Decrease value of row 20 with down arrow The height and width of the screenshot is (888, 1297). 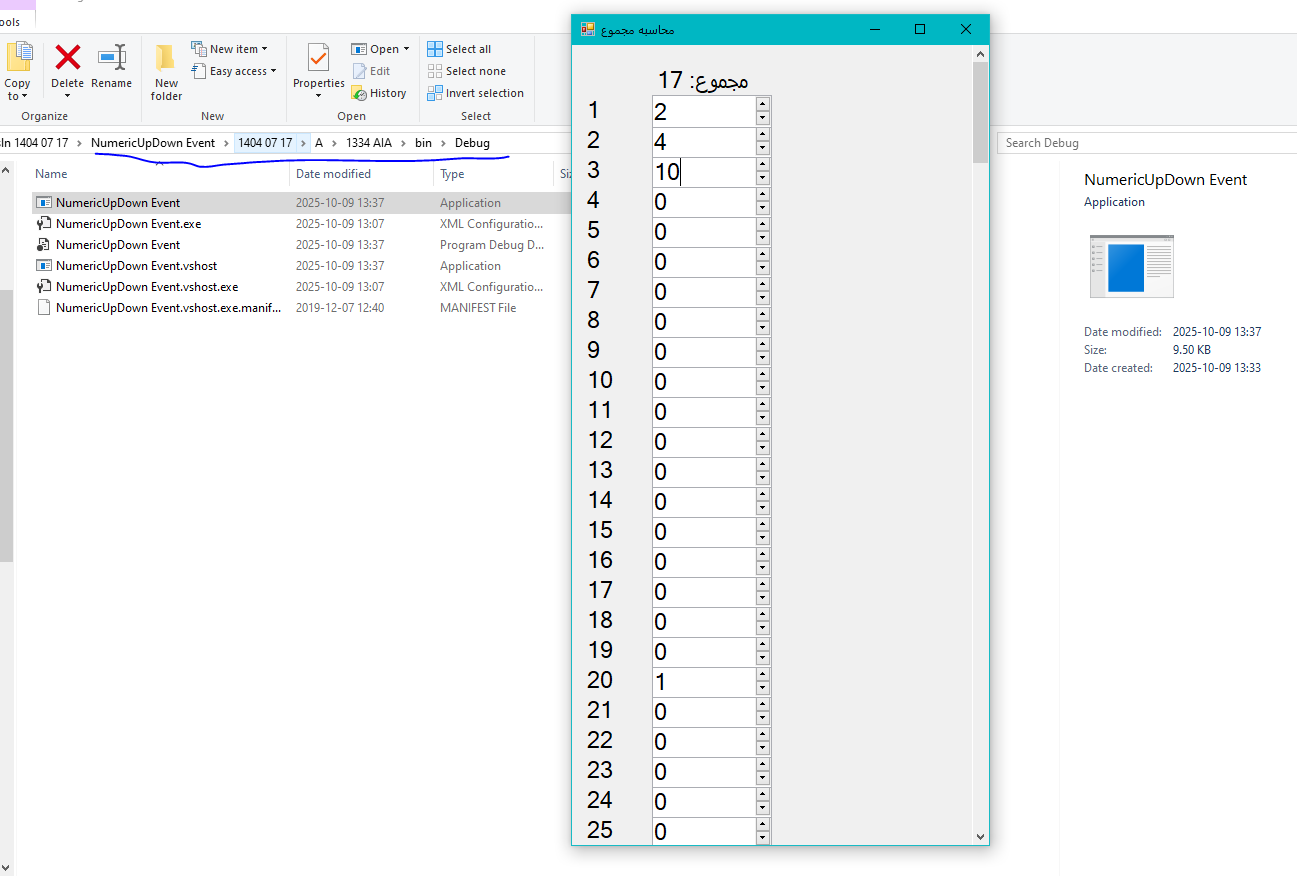763,689
